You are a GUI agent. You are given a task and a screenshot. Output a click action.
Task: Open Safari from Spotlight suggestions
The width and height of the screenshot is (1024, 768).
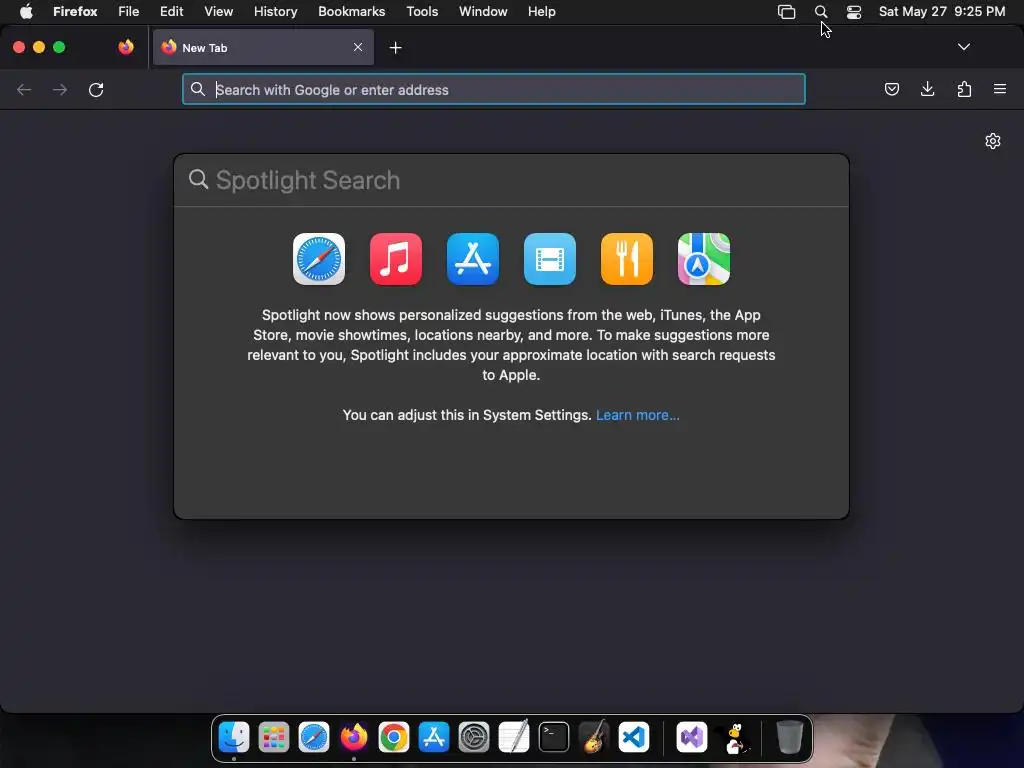pos(319,259)
